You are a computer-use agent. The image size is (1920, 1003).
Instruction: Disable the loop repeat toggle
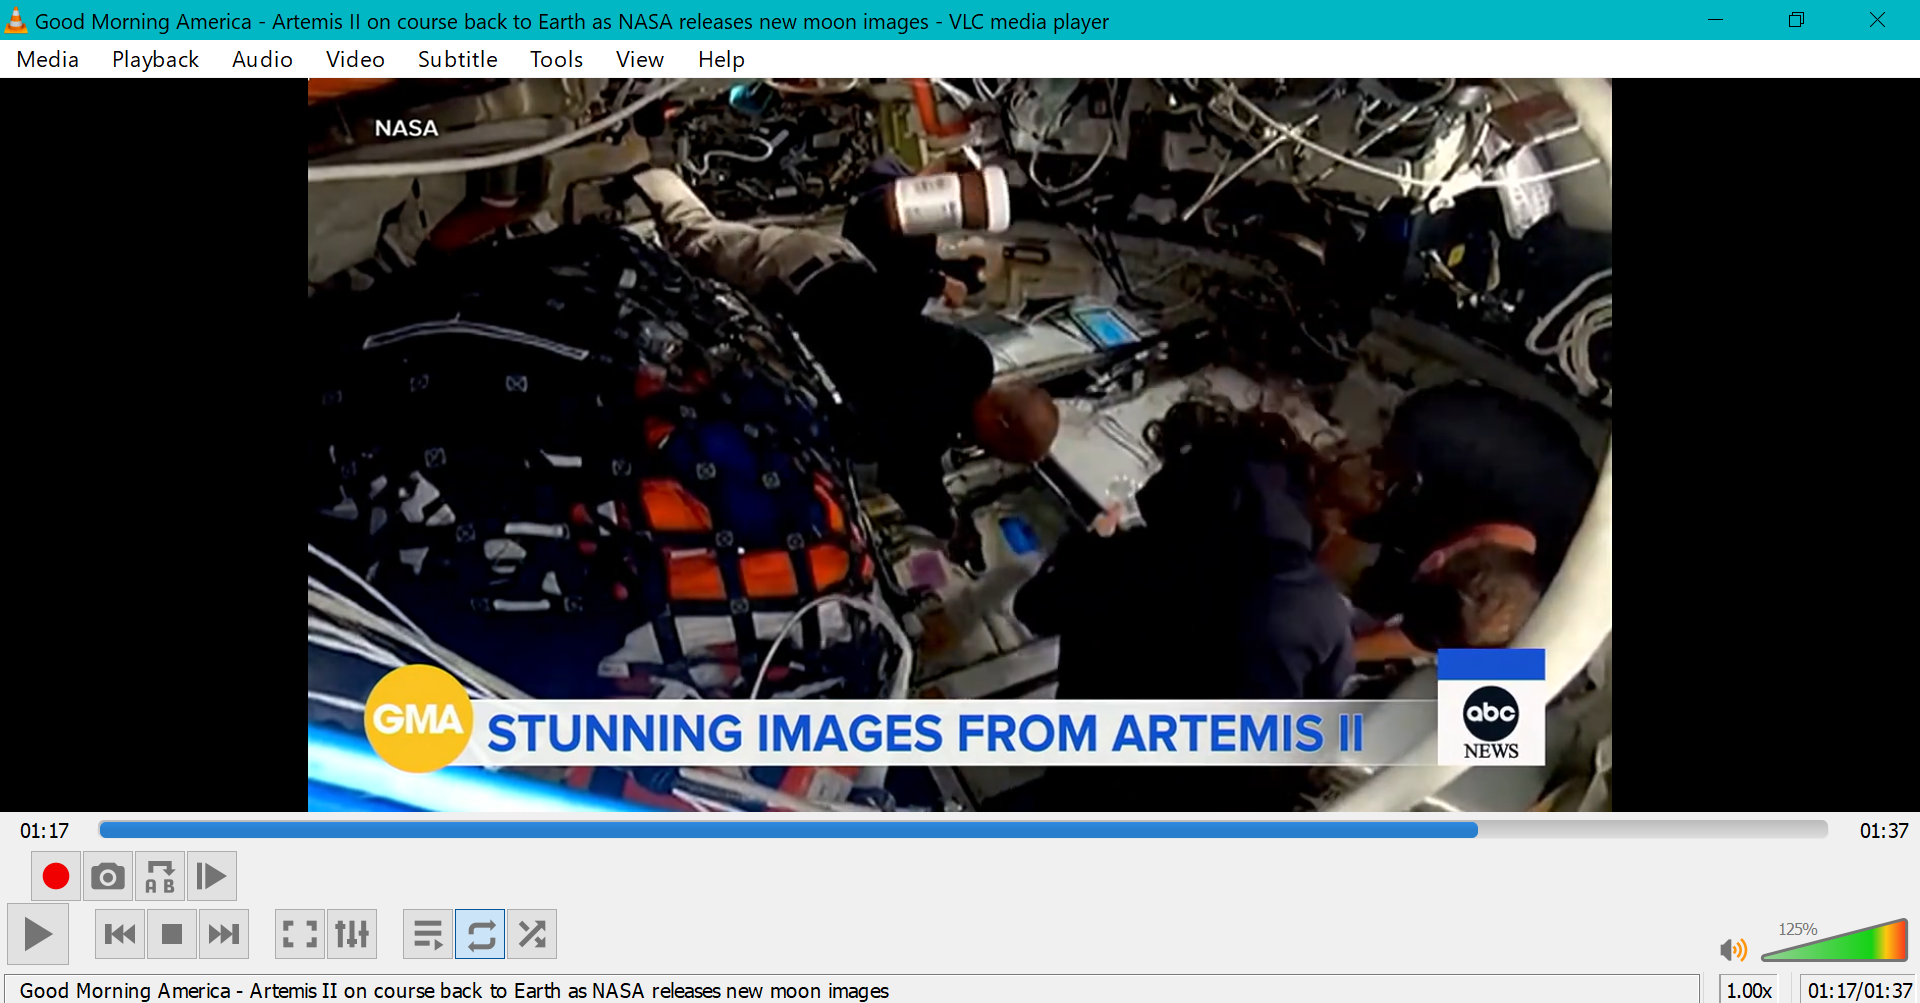[480, 935]
